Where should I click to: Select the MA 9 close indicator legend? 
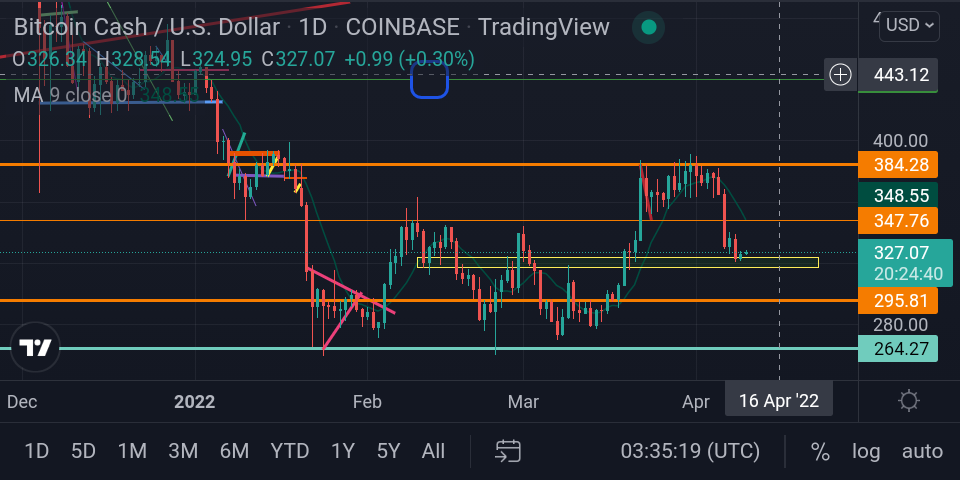pyautogui.click(x=70, y=95)
